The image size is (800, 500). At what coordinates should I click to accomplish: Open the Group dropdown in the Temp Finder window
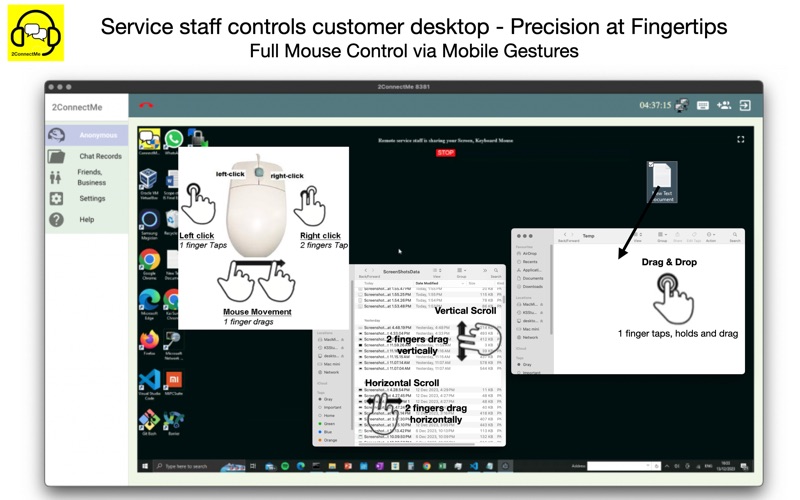click(x=662, y=235)
